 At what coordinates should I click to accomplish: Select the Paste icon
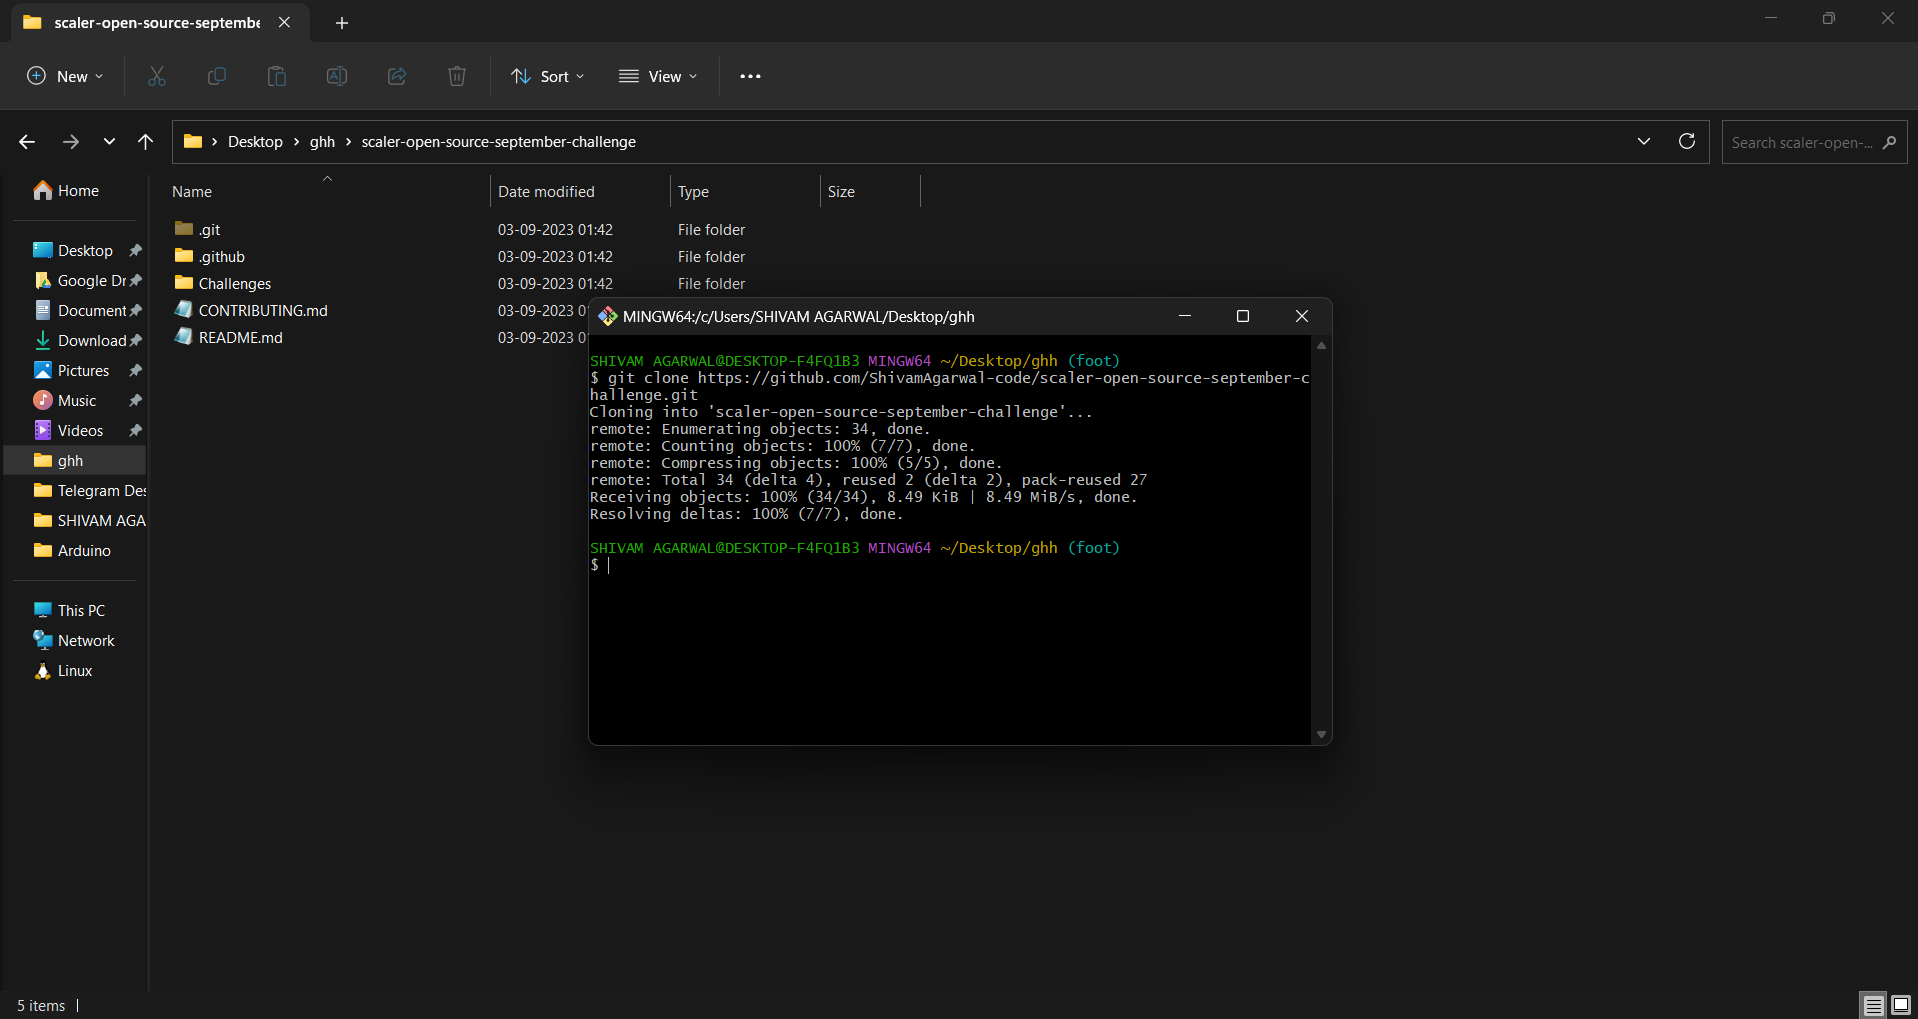coord(276,76)
